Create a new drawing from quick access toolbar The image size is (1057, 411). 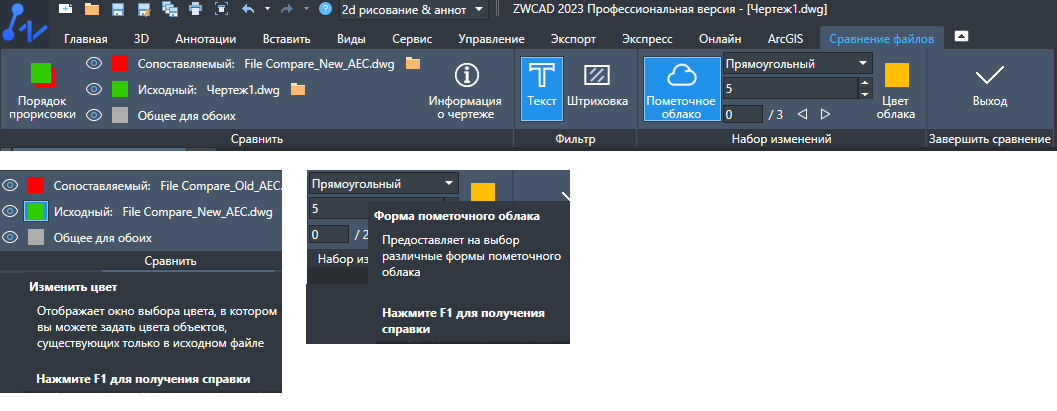point(65,9)
